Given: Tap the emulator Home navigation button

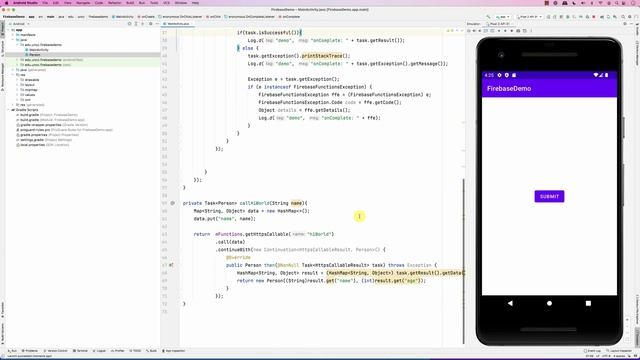Looking at the screenshot, I should (549, 303).
